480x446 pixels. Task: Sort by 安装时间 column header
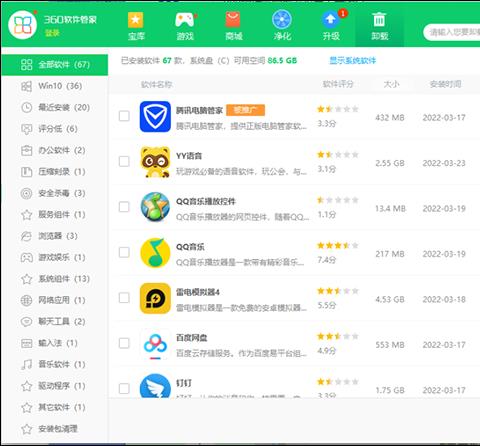pos(446,84)
